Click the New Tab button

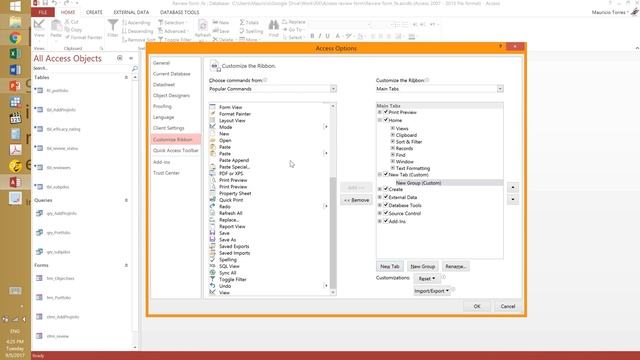[390, 266]
